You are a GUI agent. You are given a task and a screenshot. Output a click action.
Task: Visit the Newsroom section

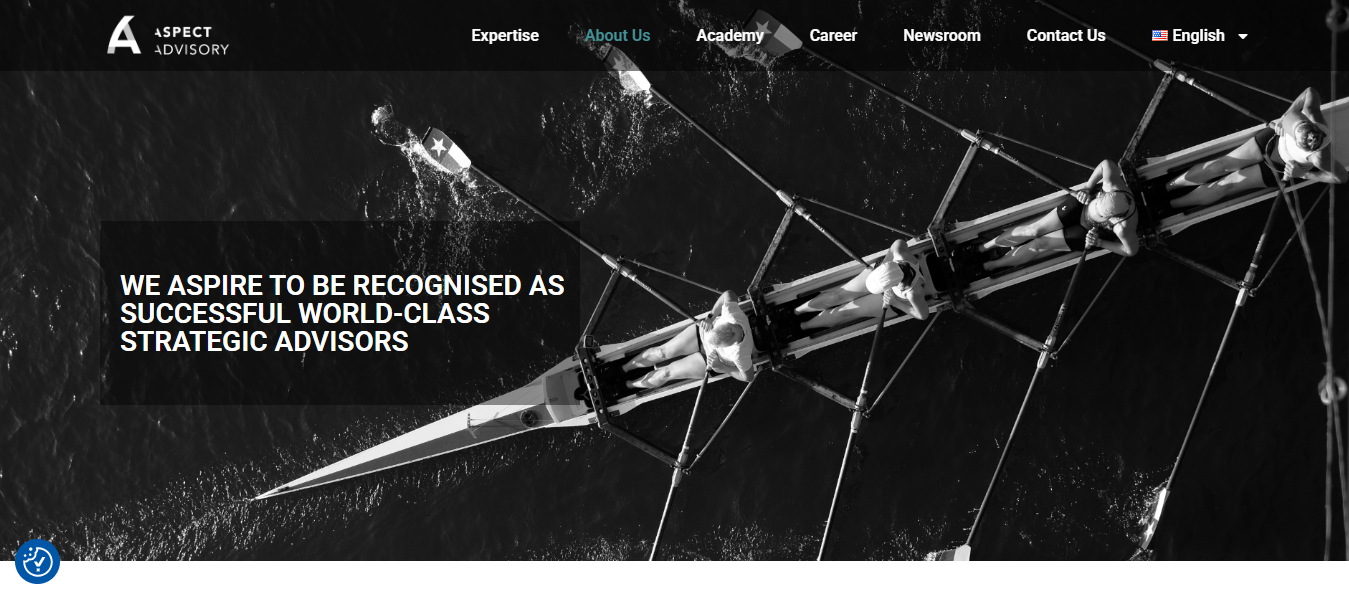[942, 35]
